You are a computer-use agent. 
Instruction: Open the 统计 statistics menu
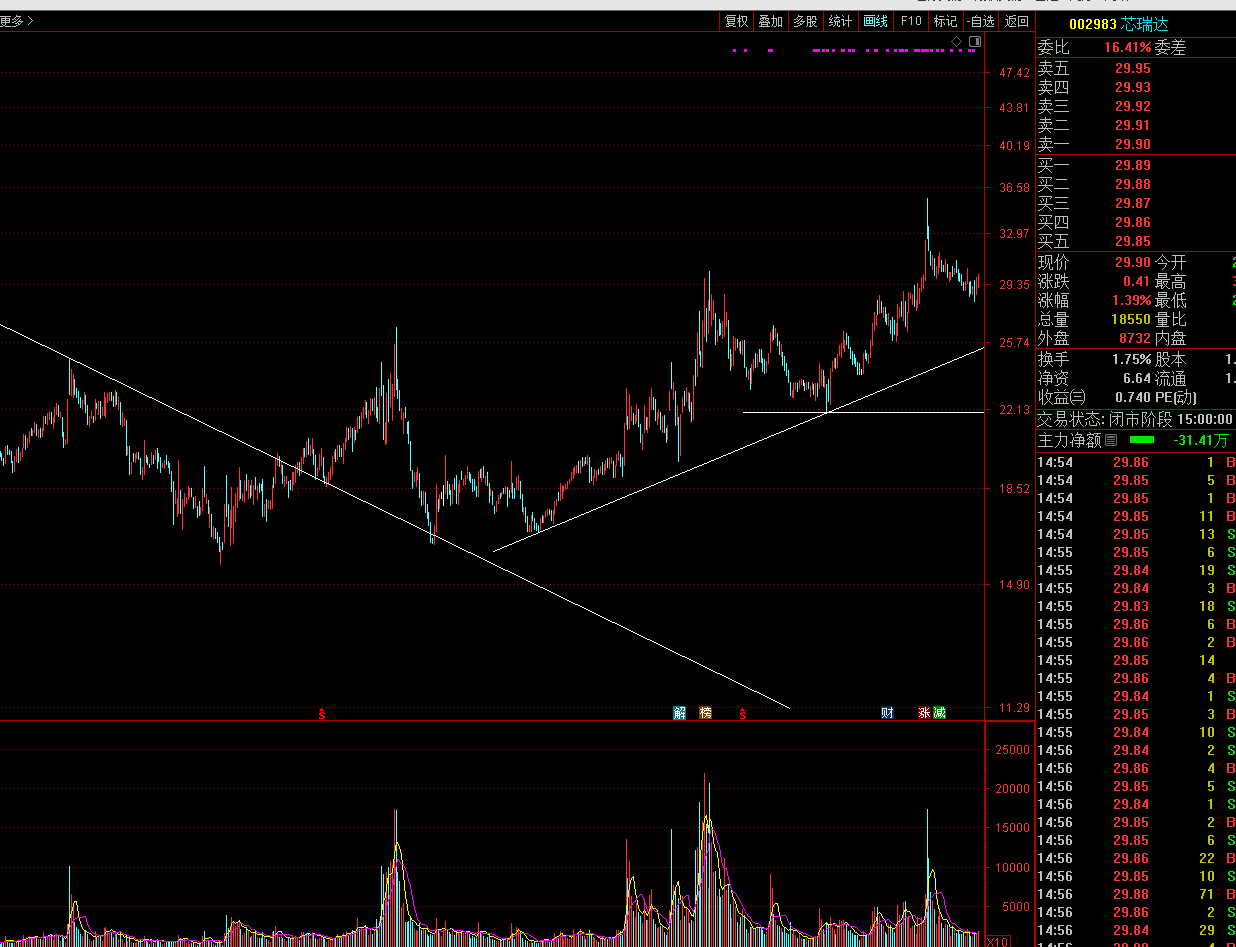[x=841, y=21]
